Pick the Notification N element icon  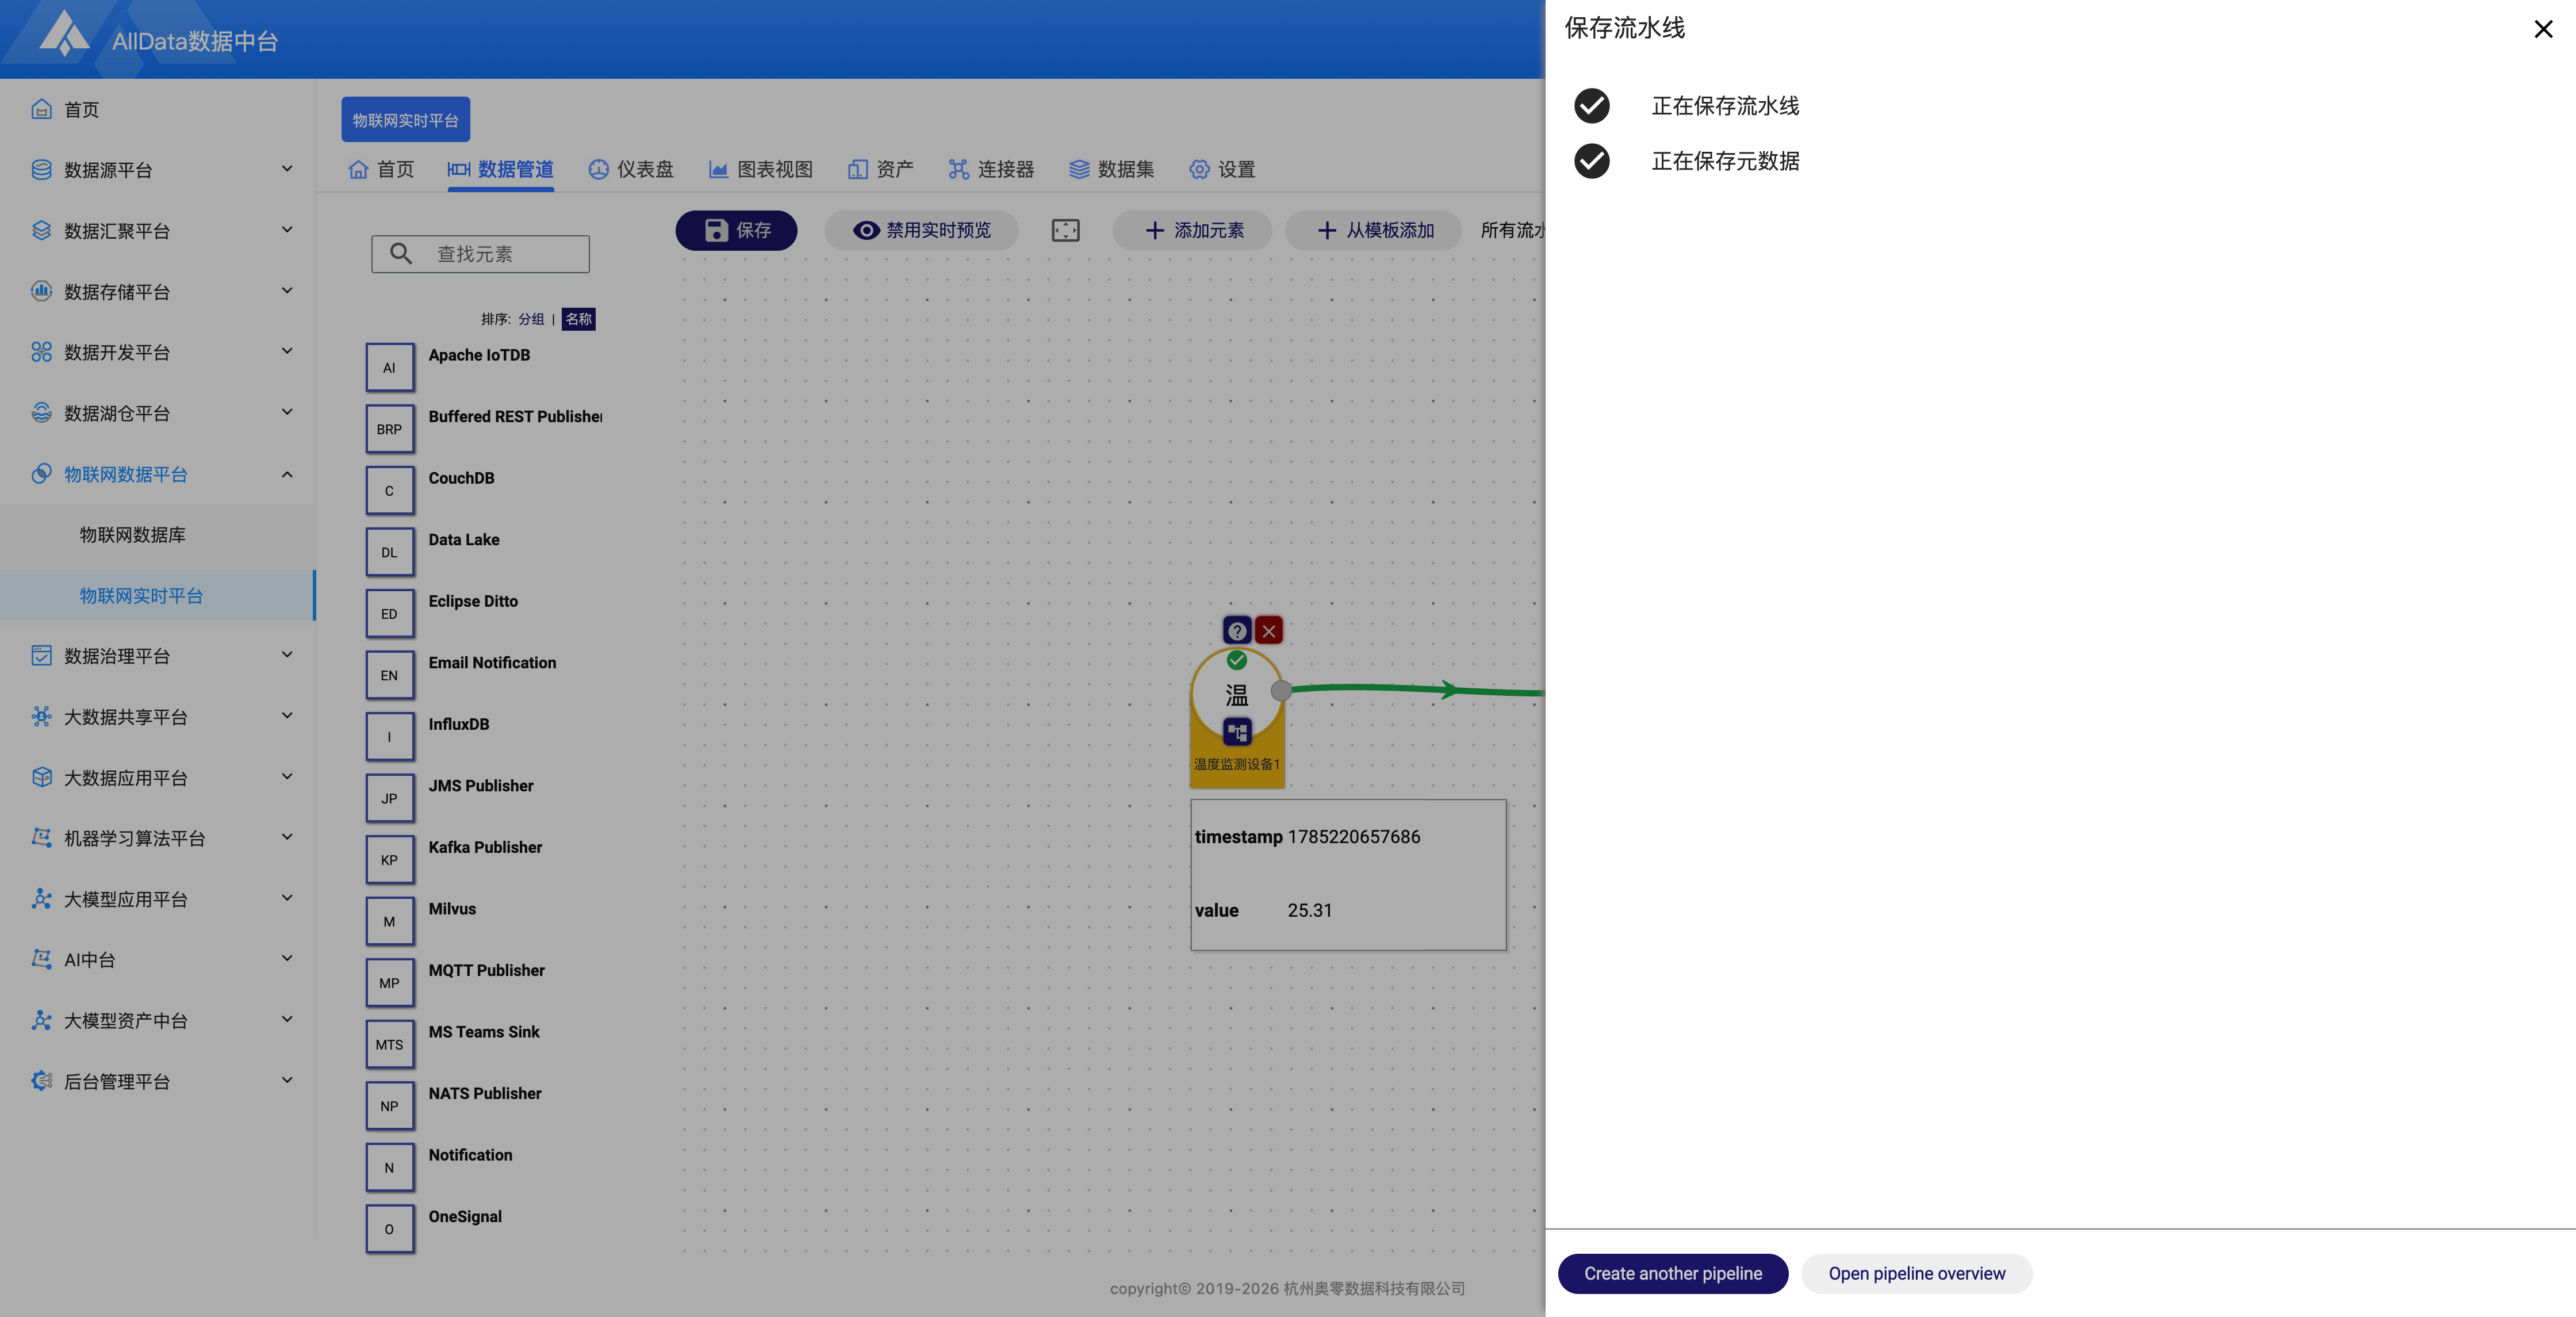tap(389, 1167)
